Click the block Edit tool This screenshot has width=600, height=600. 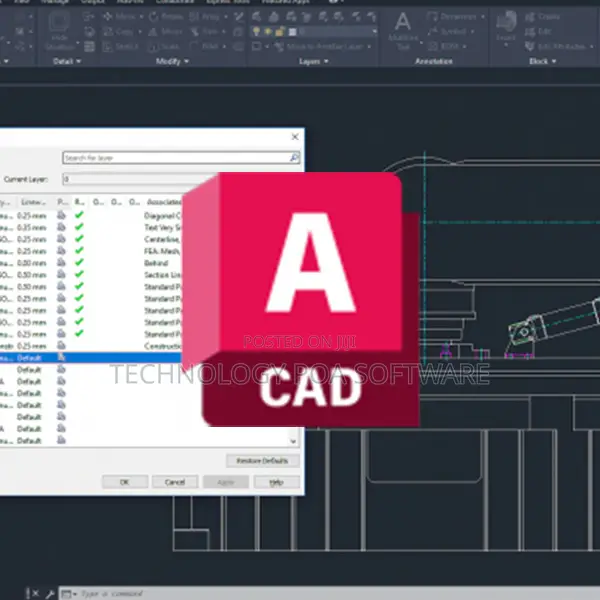(x=538, y=32)
